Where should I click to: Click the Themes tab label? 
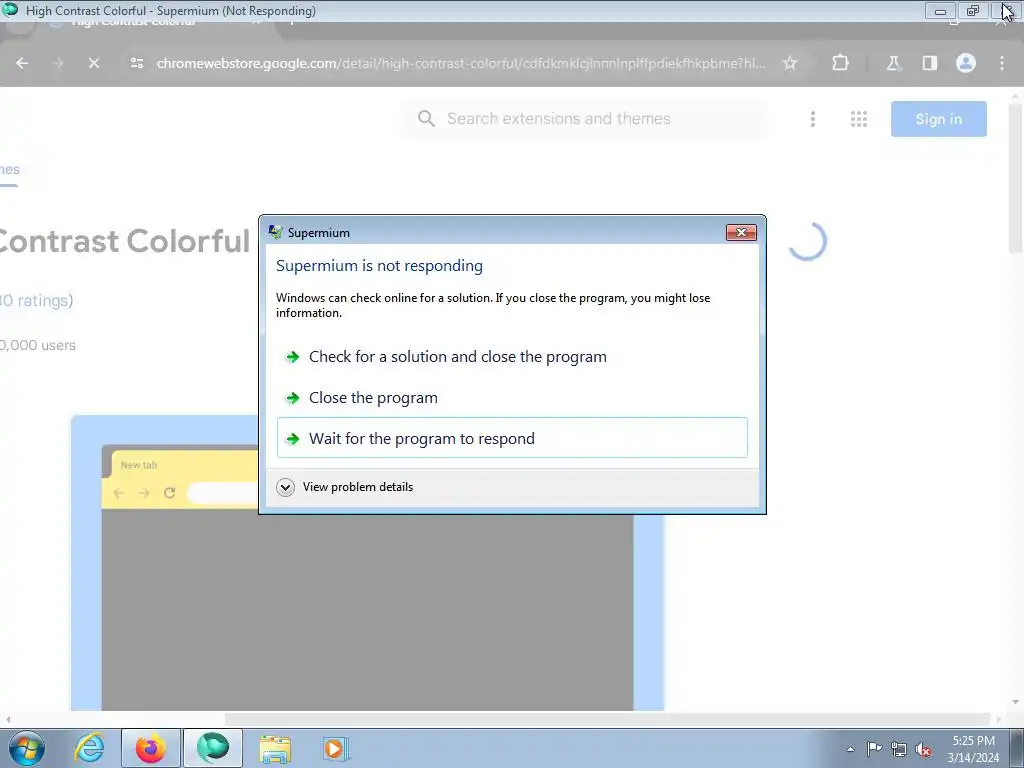tap(10, 170)
